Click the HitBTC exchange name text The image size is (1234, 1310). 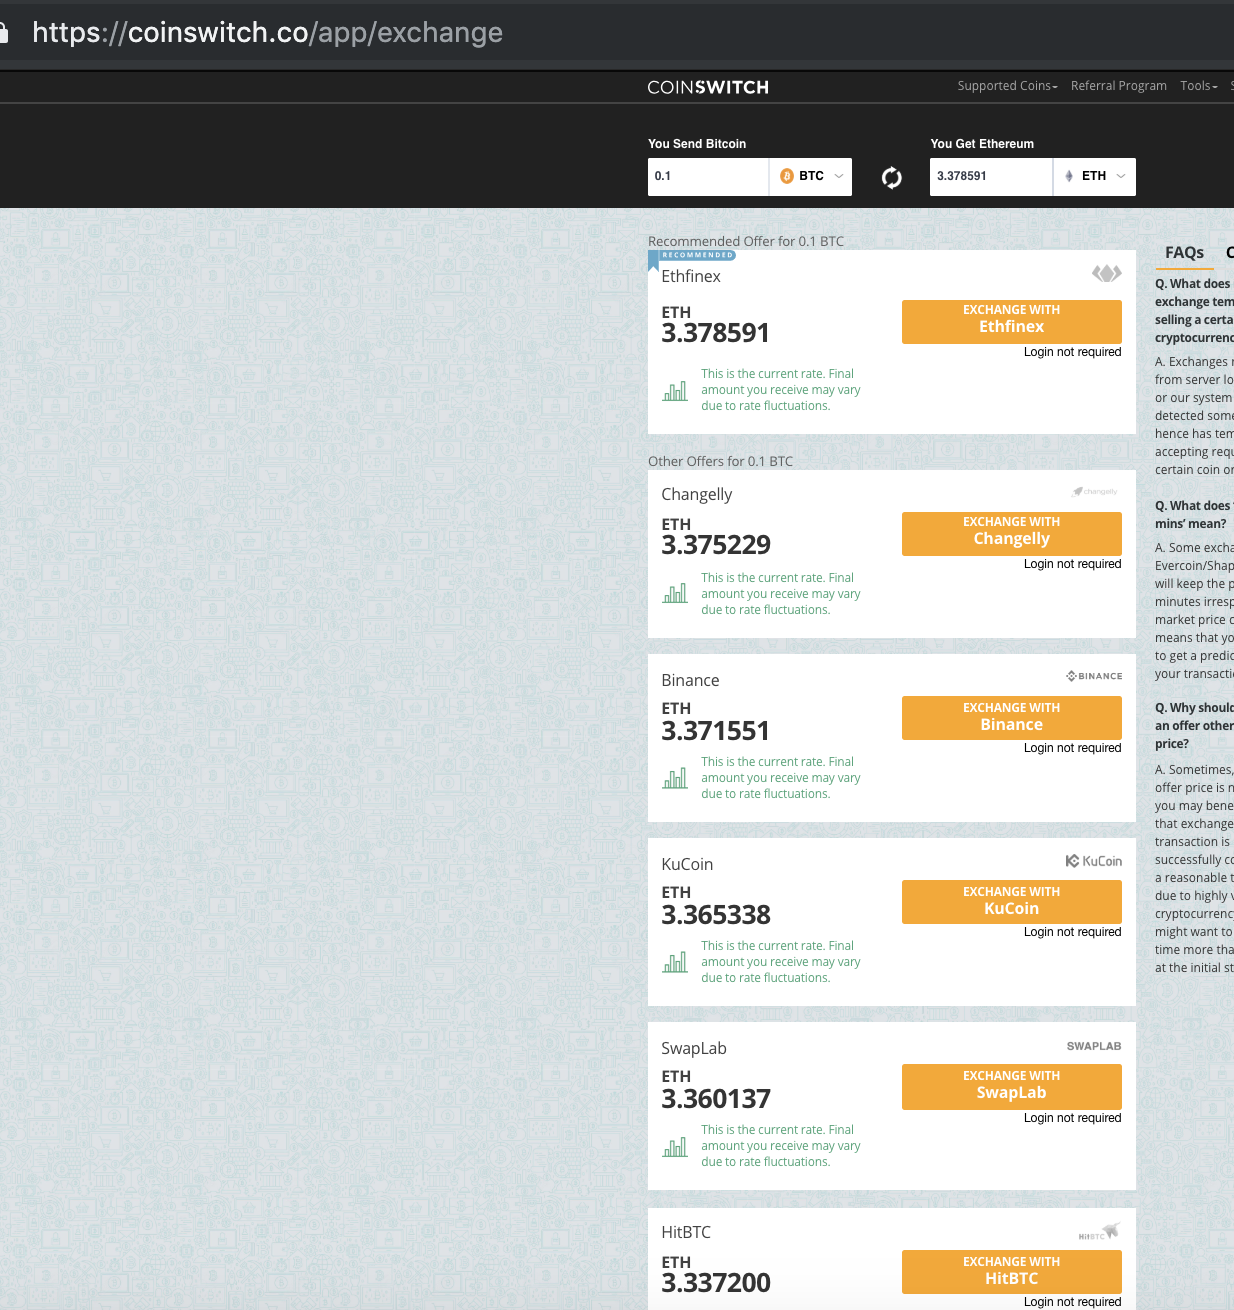click(x=686, y=1232)
